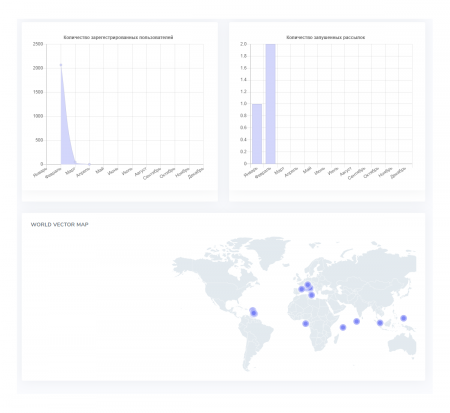The height and width of the screenshot is (413, 450).
Task: Click 'Октябрь' label under the mailings chart
Action: [371, 173]
